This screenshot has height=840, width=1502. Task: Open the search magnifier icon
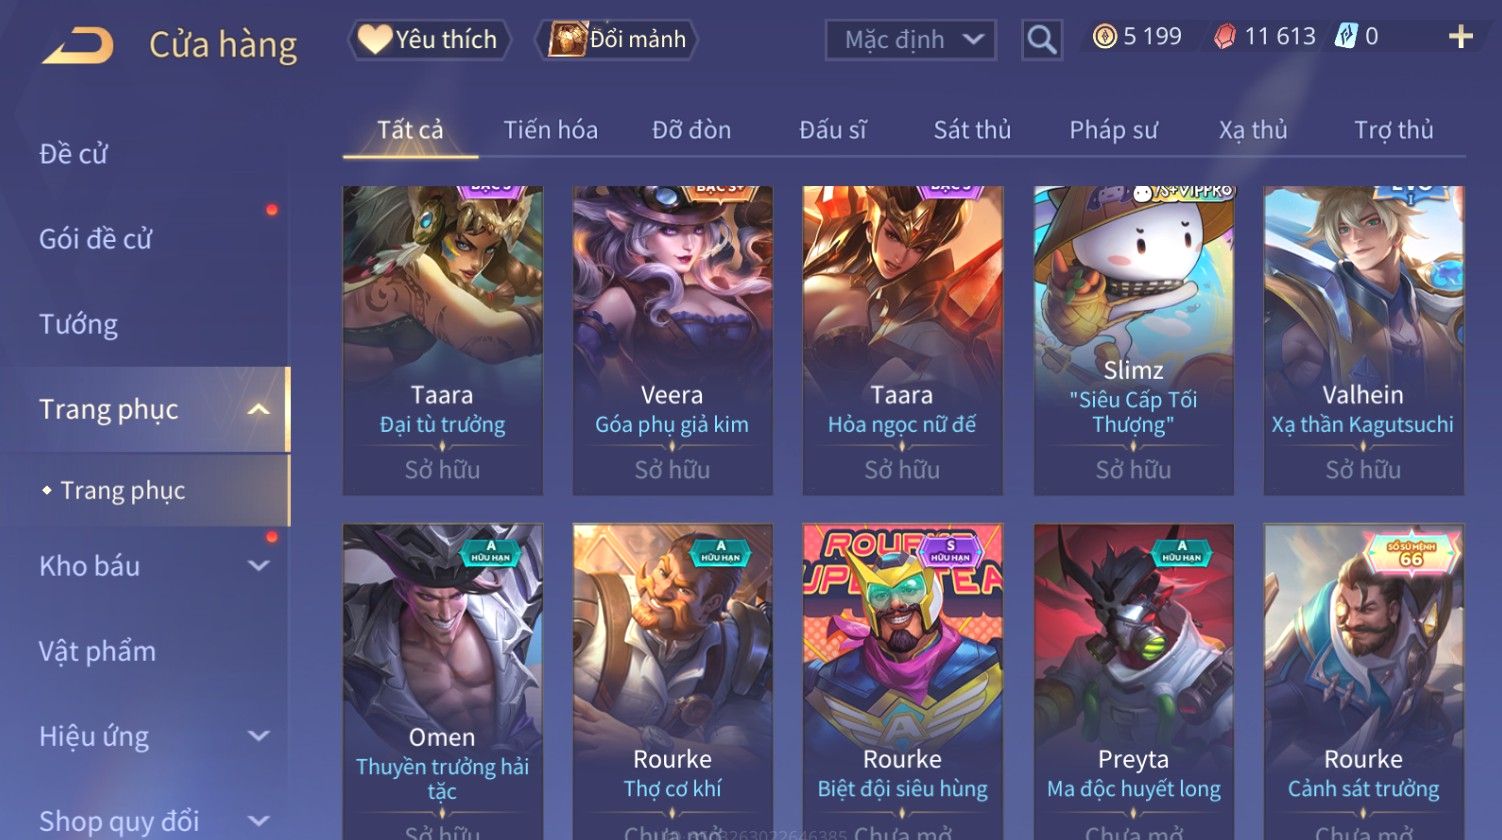[1041, 40]
